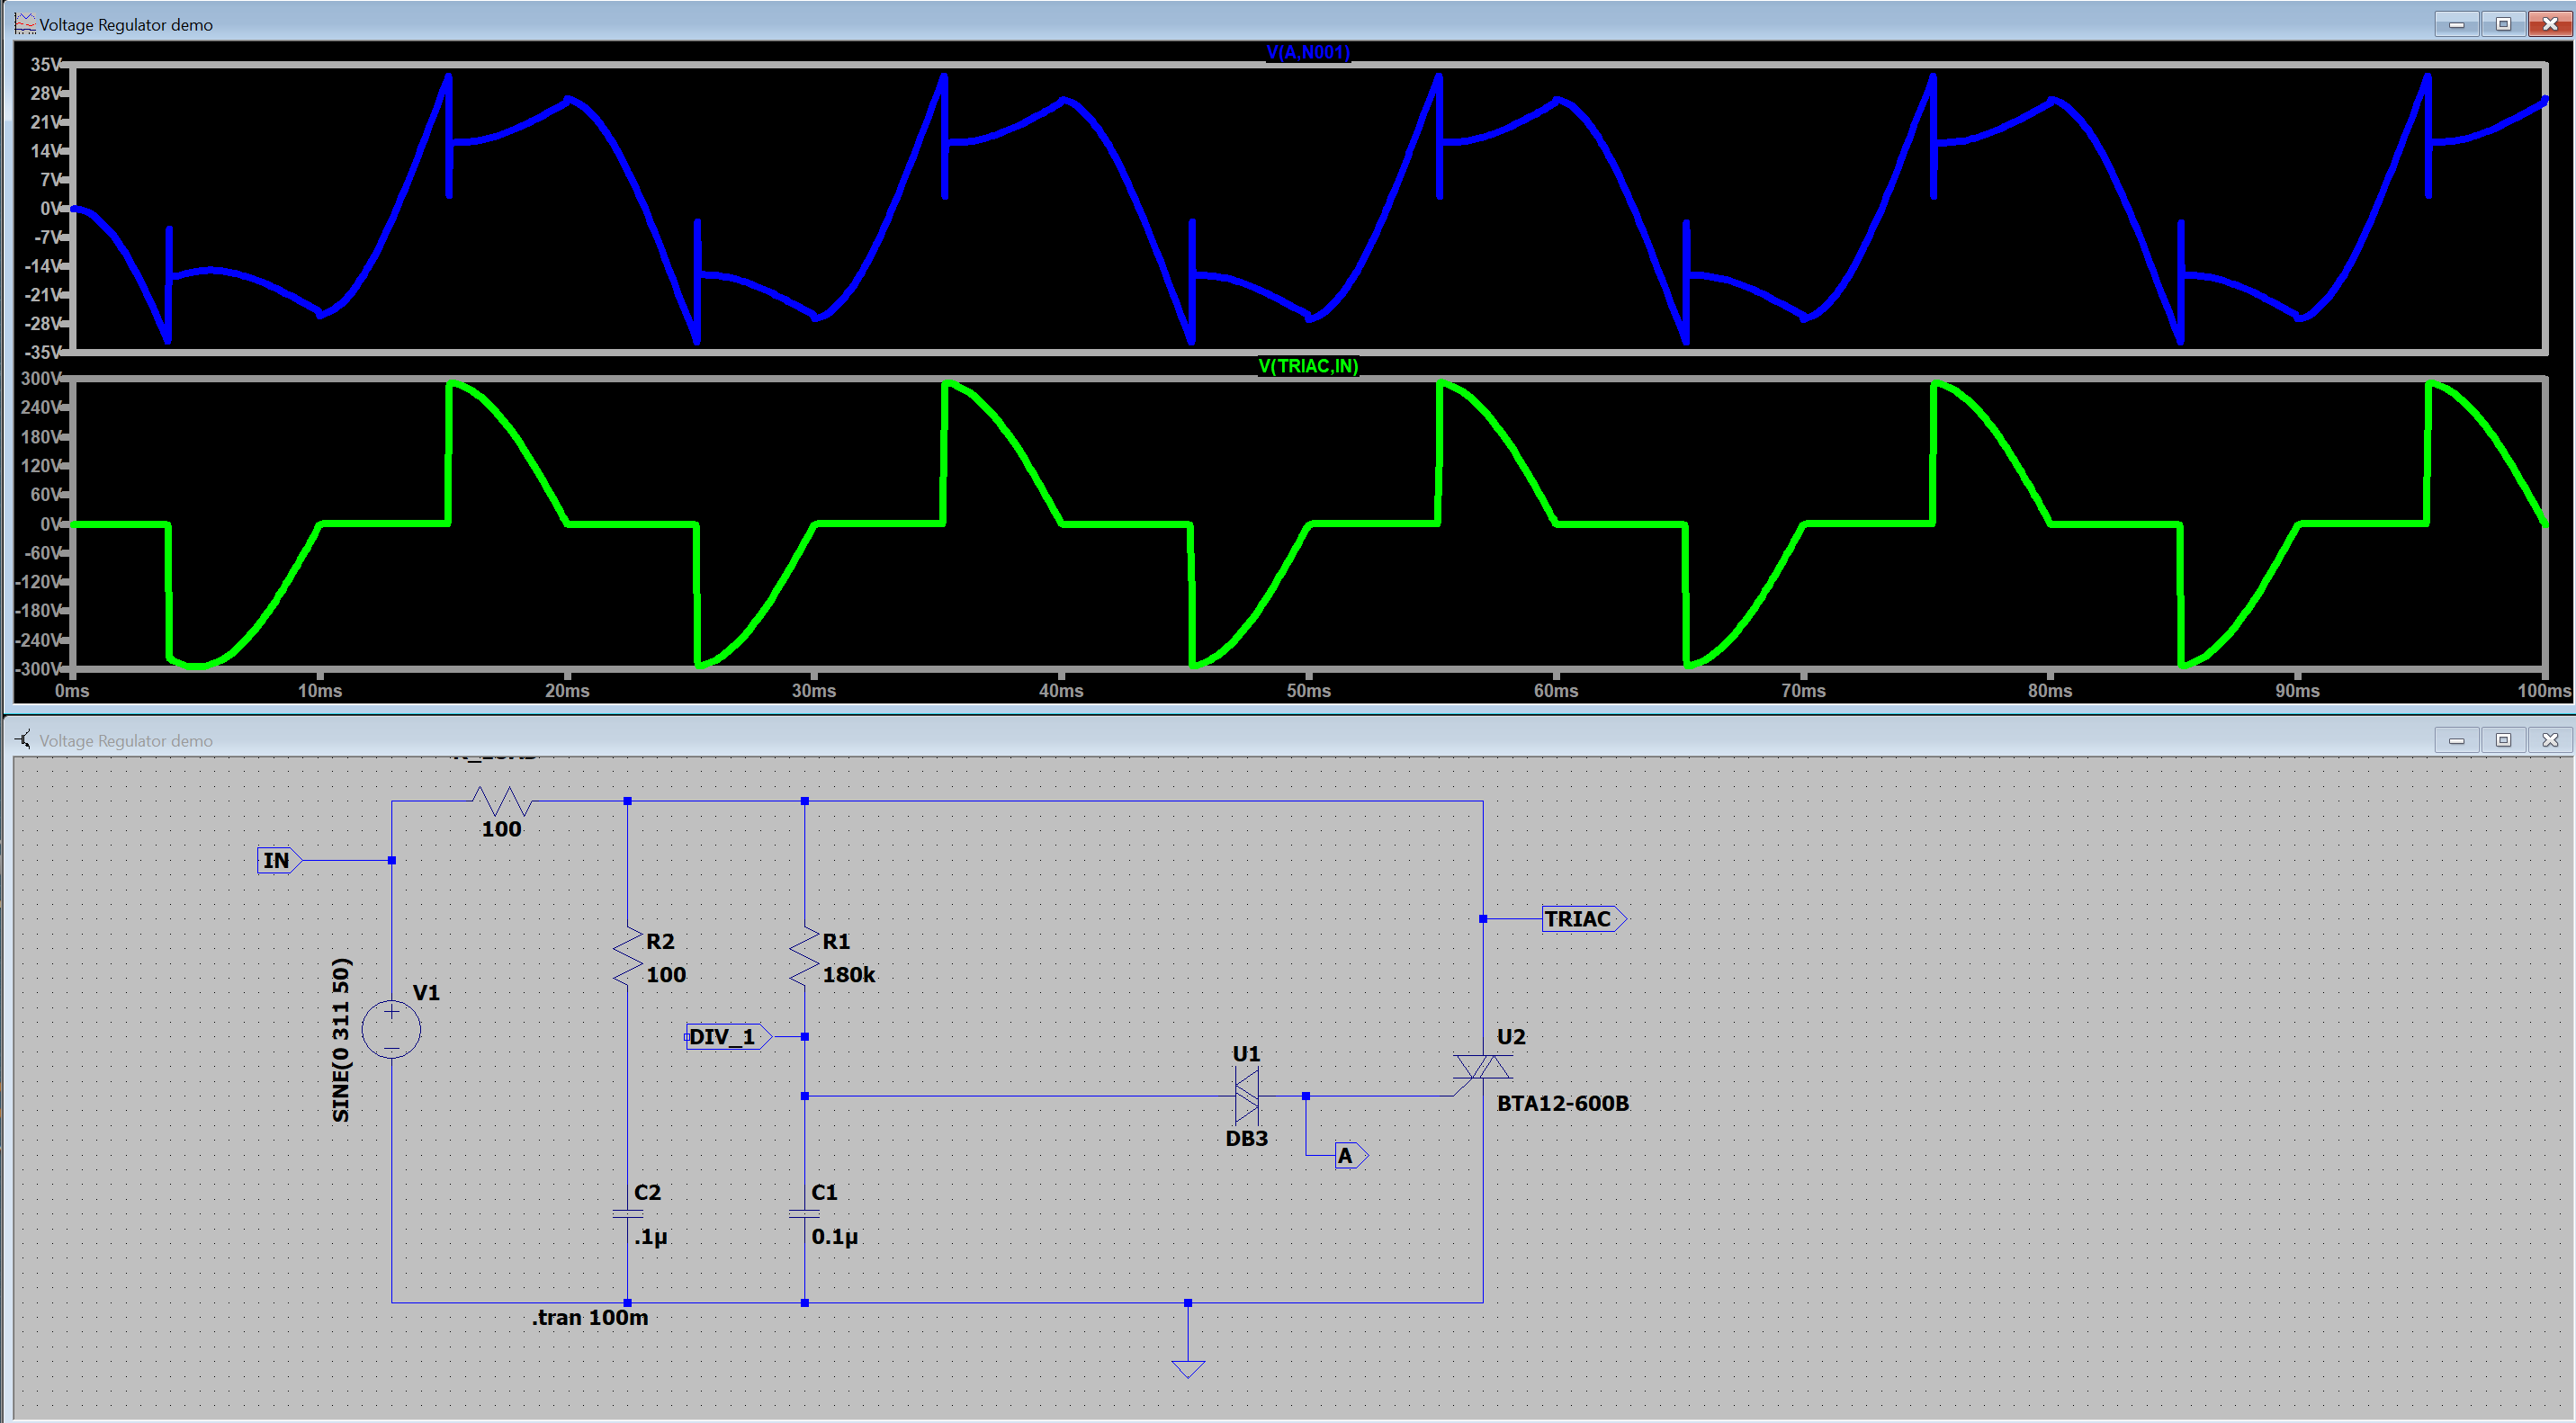The width and height of the screenshot is (2576, 1423).
Task: Click the V(A,N001) trace label
Action: [x=1308, y=52]
